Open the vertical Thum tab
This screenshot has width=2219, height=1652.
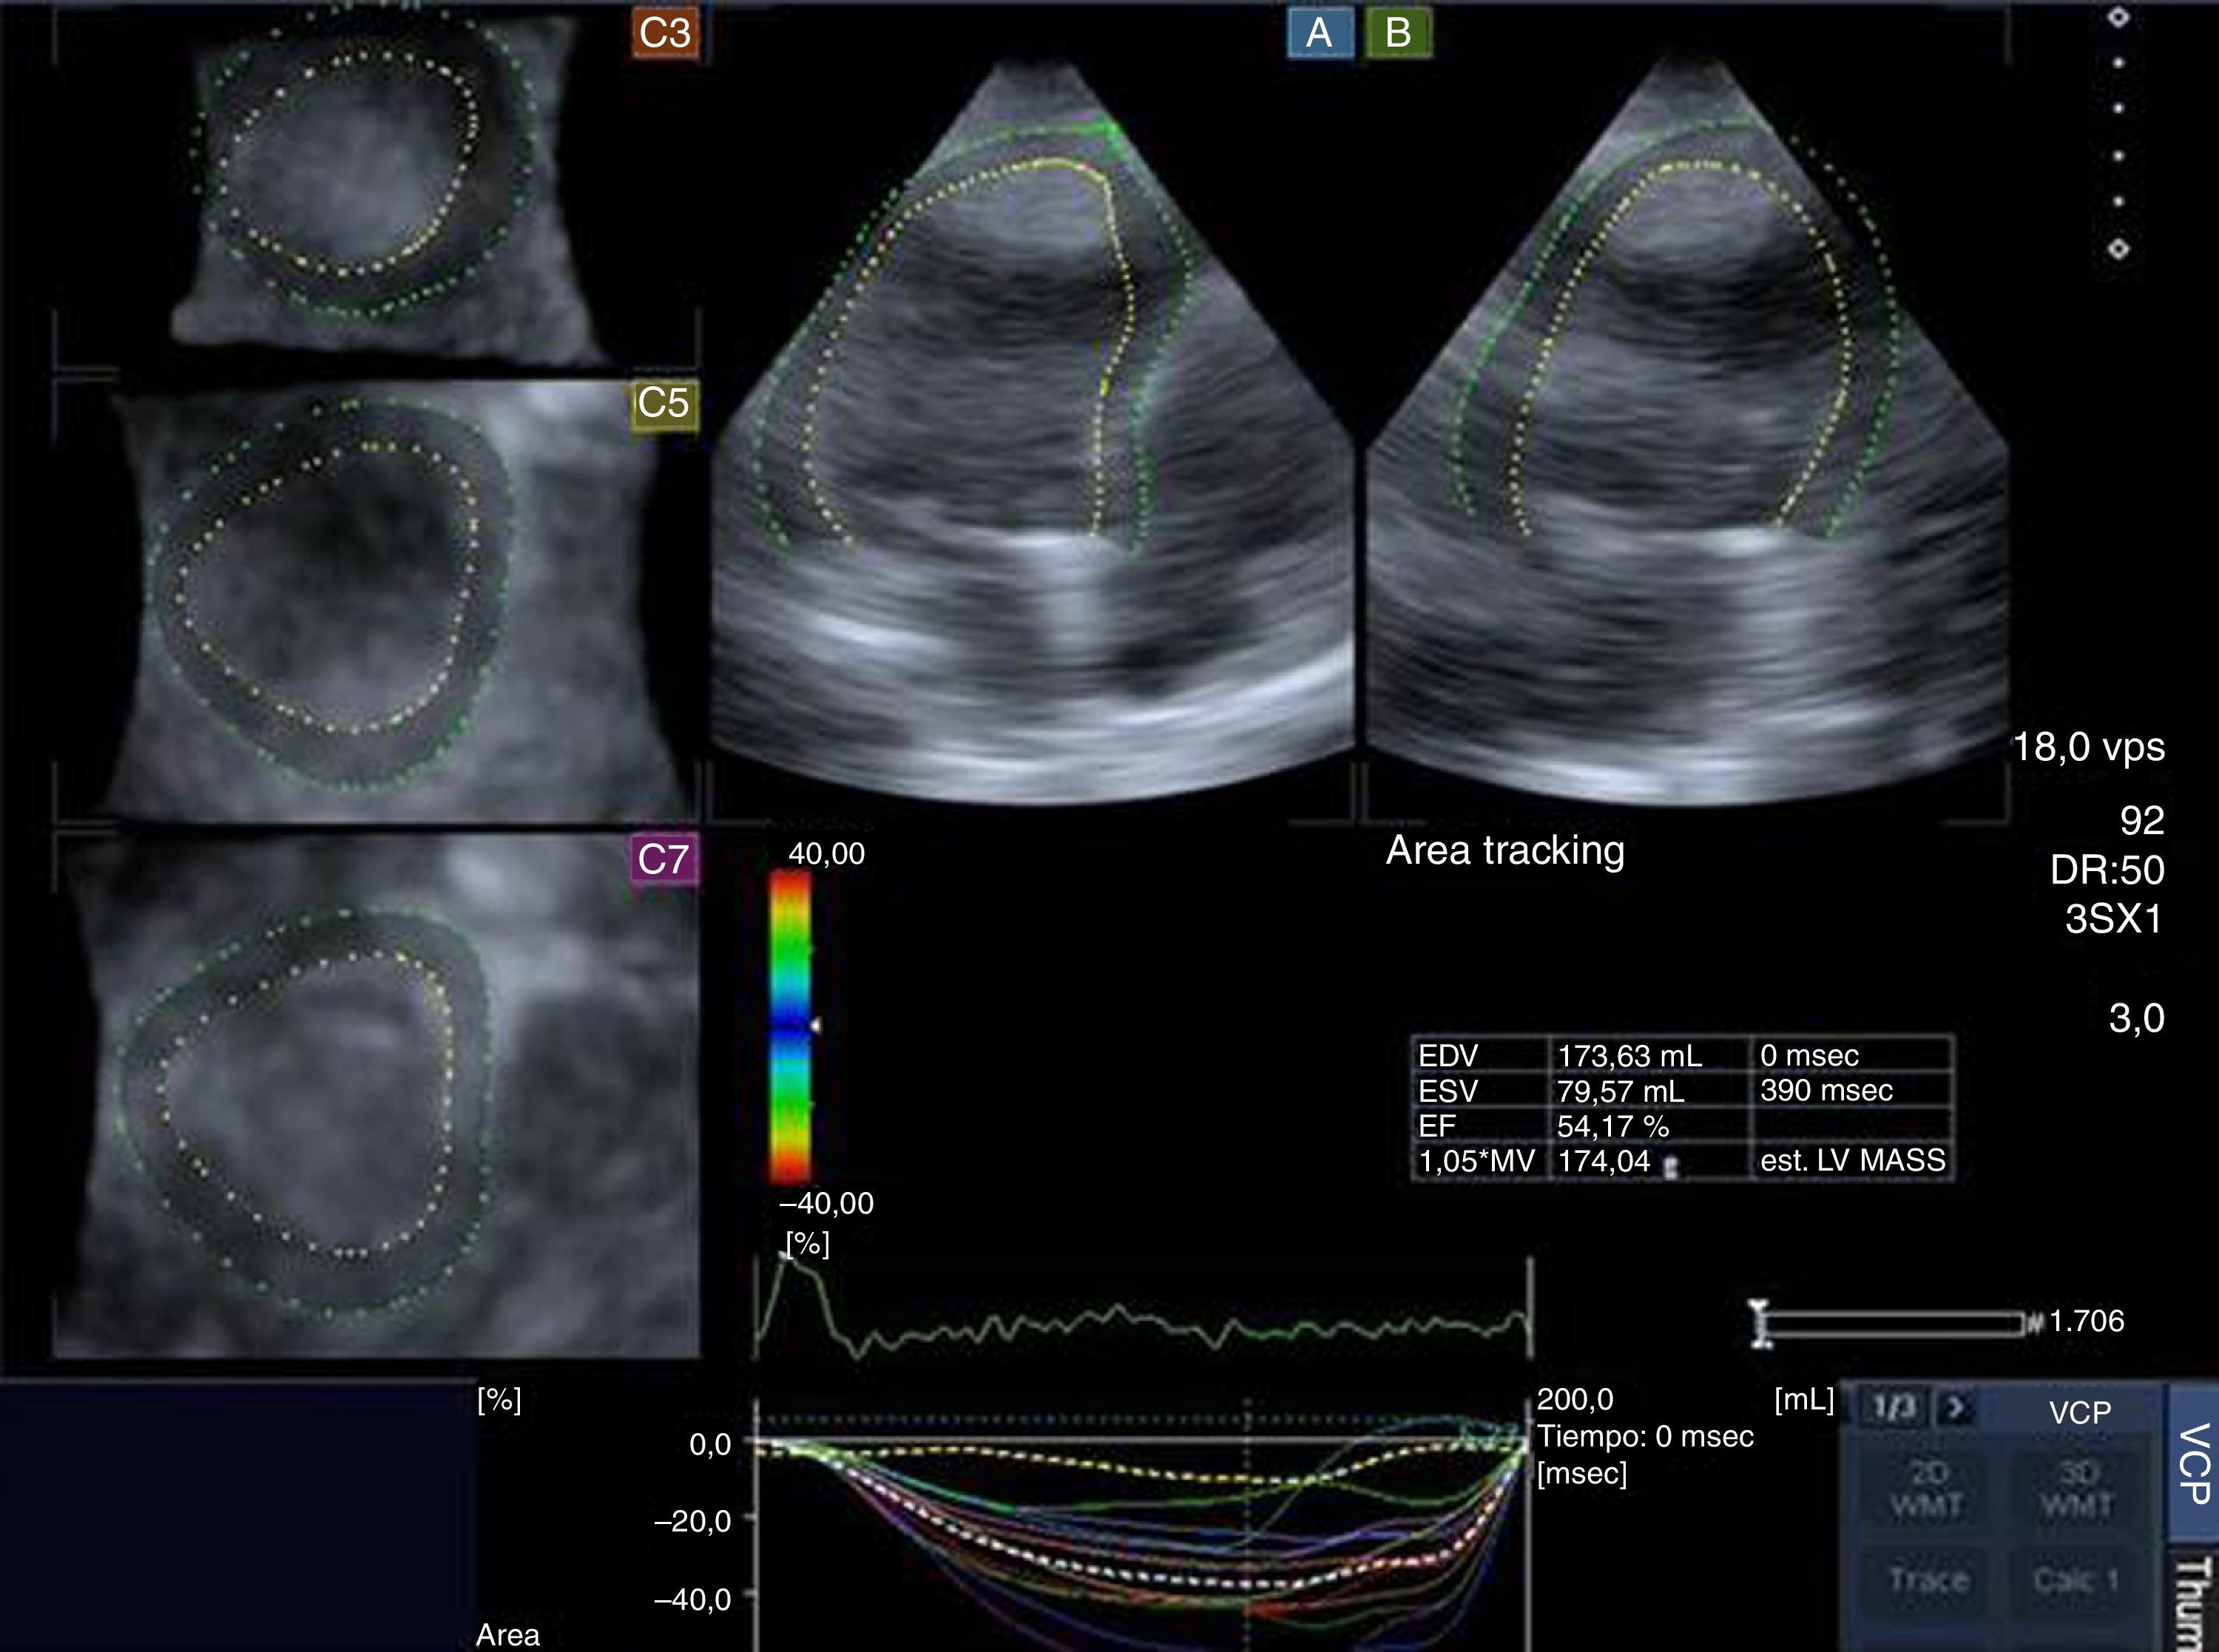2192,1602
